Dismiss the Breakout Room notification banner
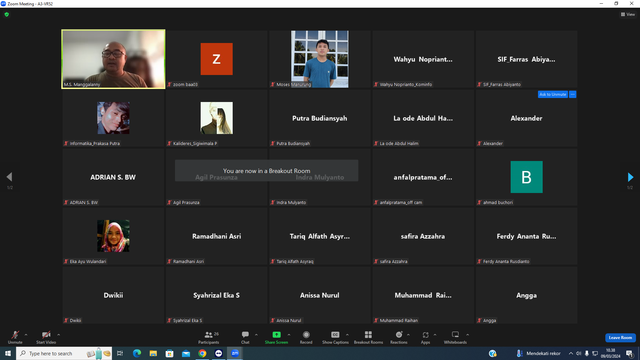 pyautogui.click(x=267, y=171)
